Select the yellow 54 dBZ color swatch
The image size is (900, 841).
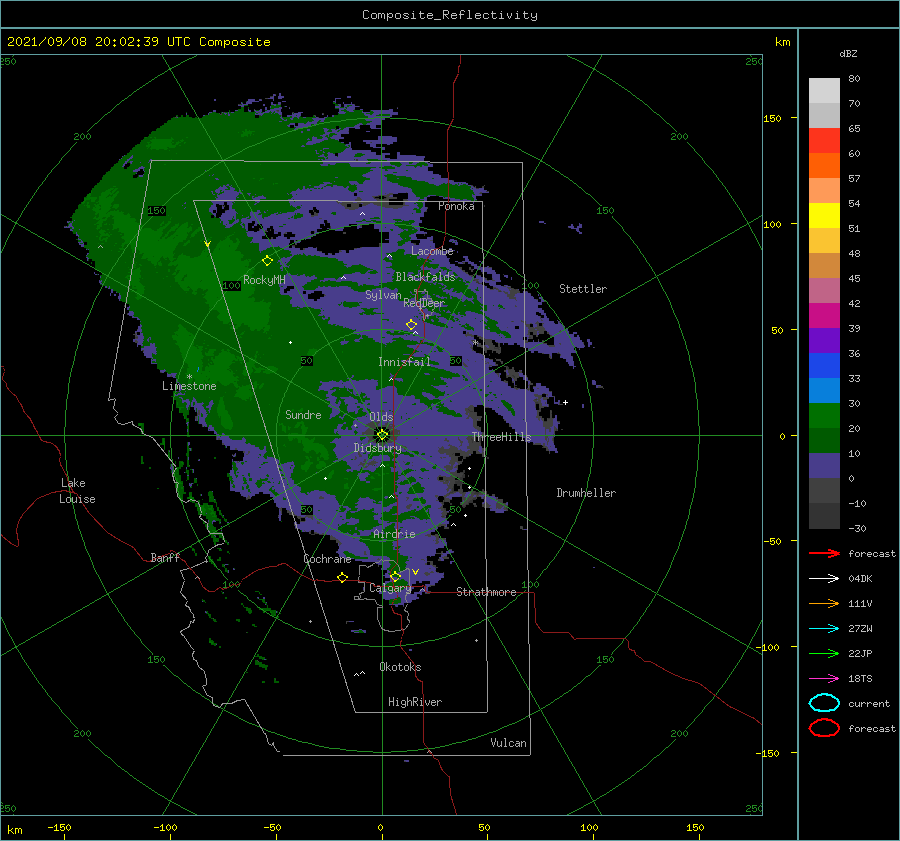tap(824, 215)
